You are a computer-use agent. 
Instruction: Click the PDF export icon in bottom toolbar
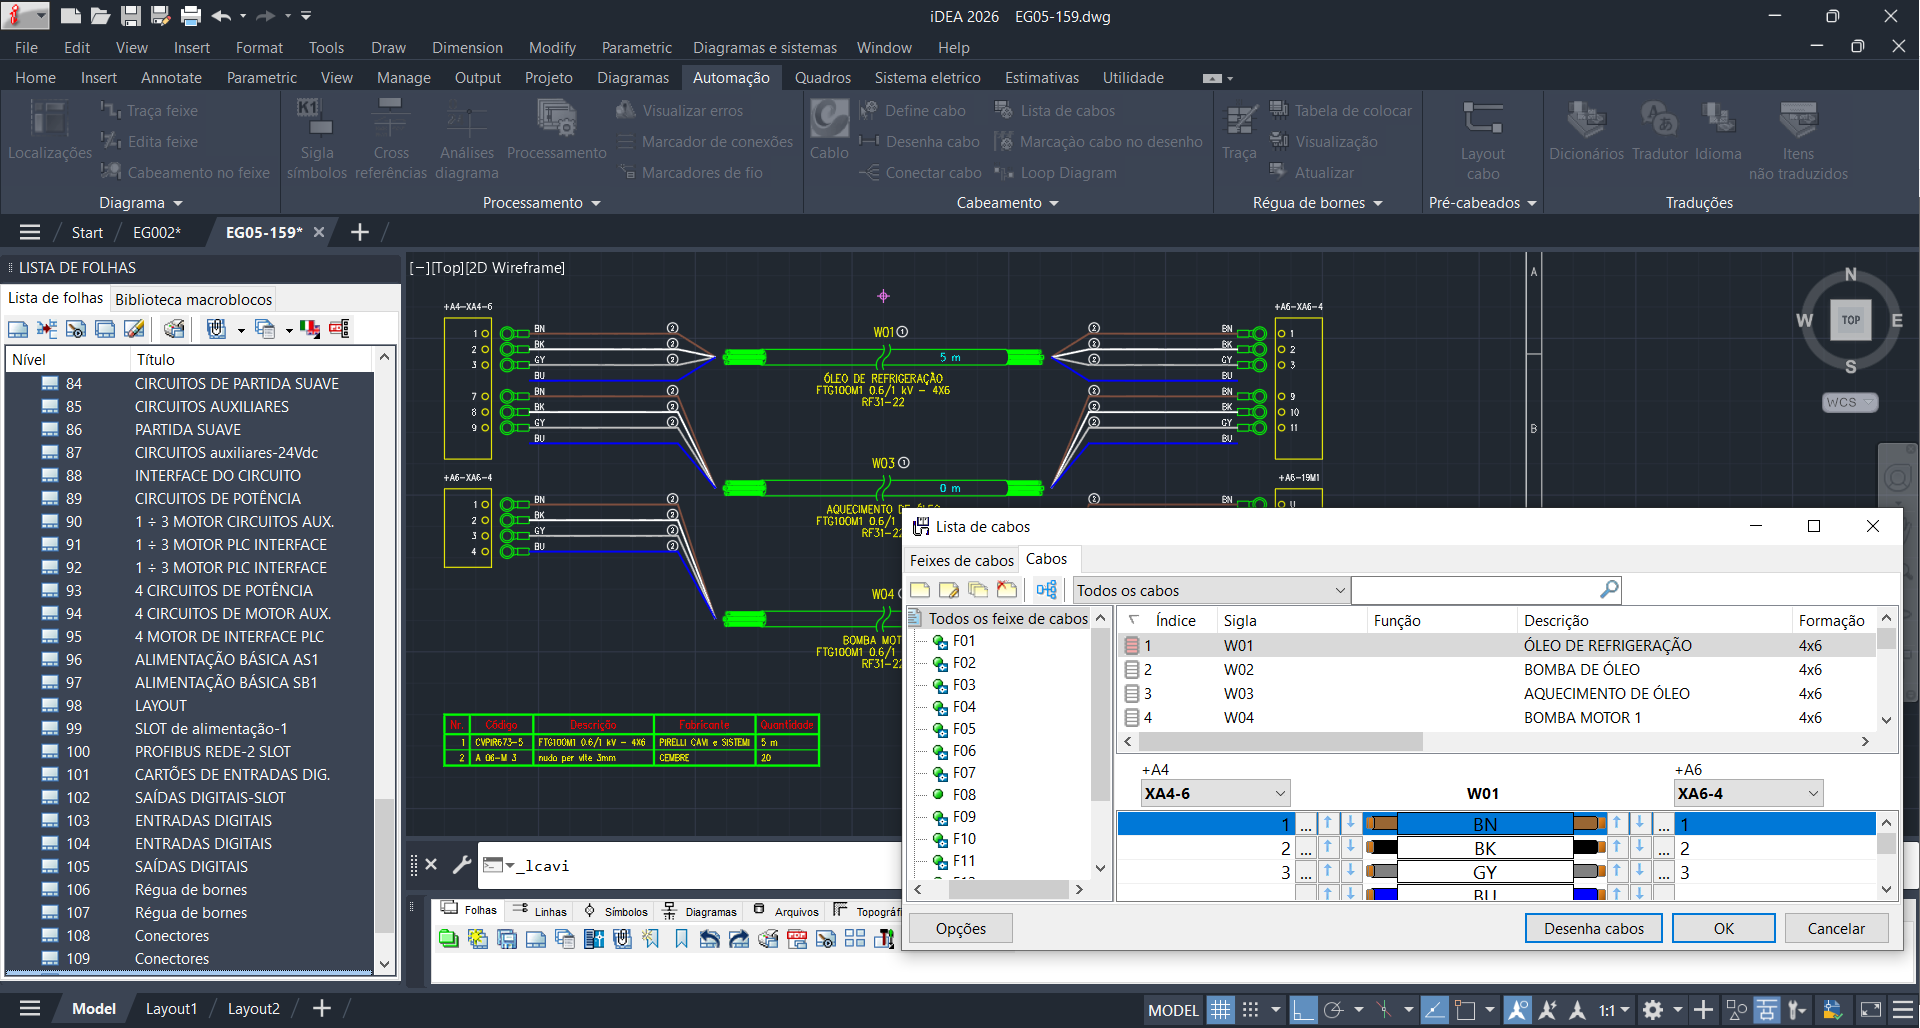click(x=797, y=939)
